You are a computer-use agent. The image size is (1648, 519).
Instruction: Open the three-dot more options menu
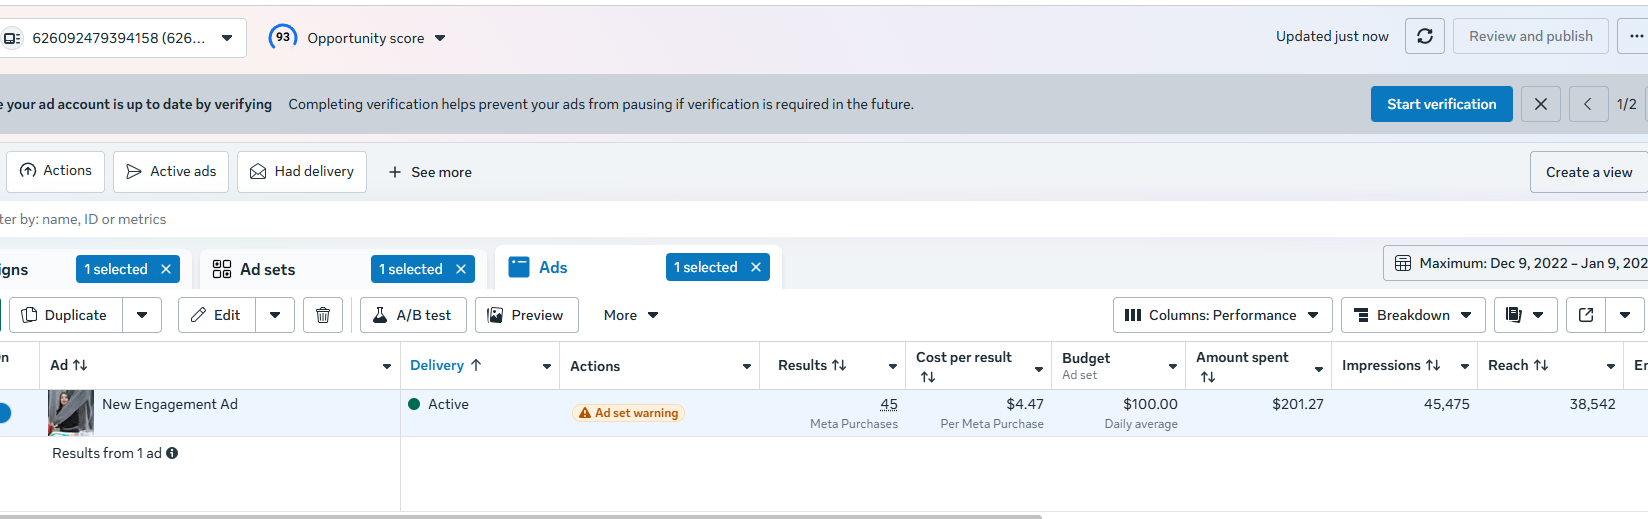click(1636, 37)
